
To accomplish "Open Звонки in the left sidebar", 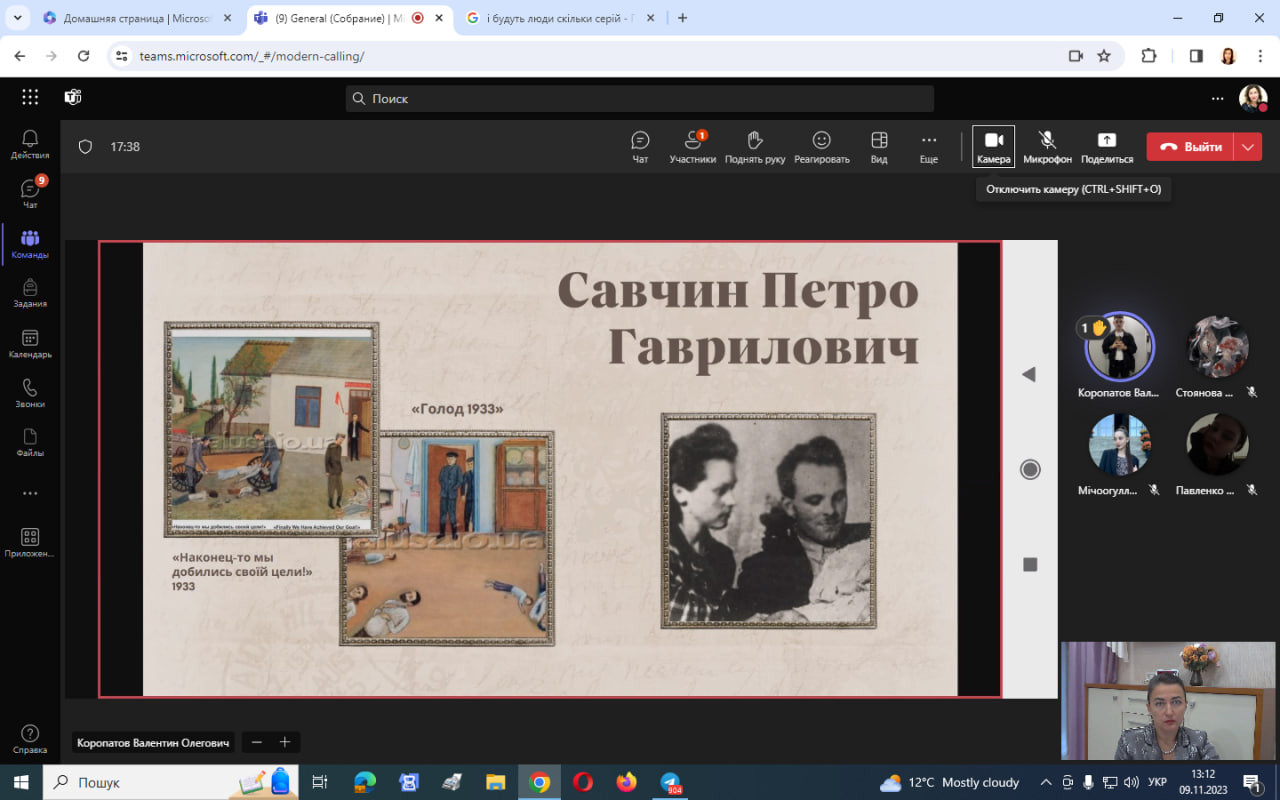I will pyautogui.click(x=30, y=393).
